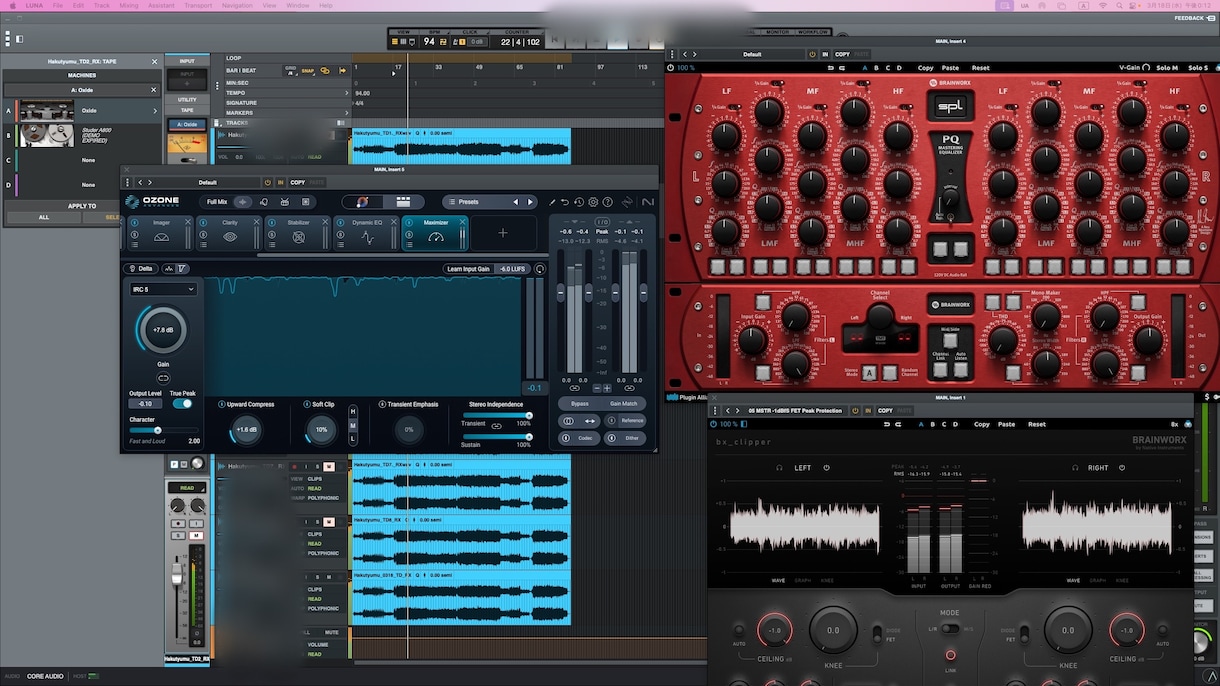1220x686 pixels.
Task: Adjust the Transient stereo independence slider
Action: pyautogui.click(x=497, y=415)
